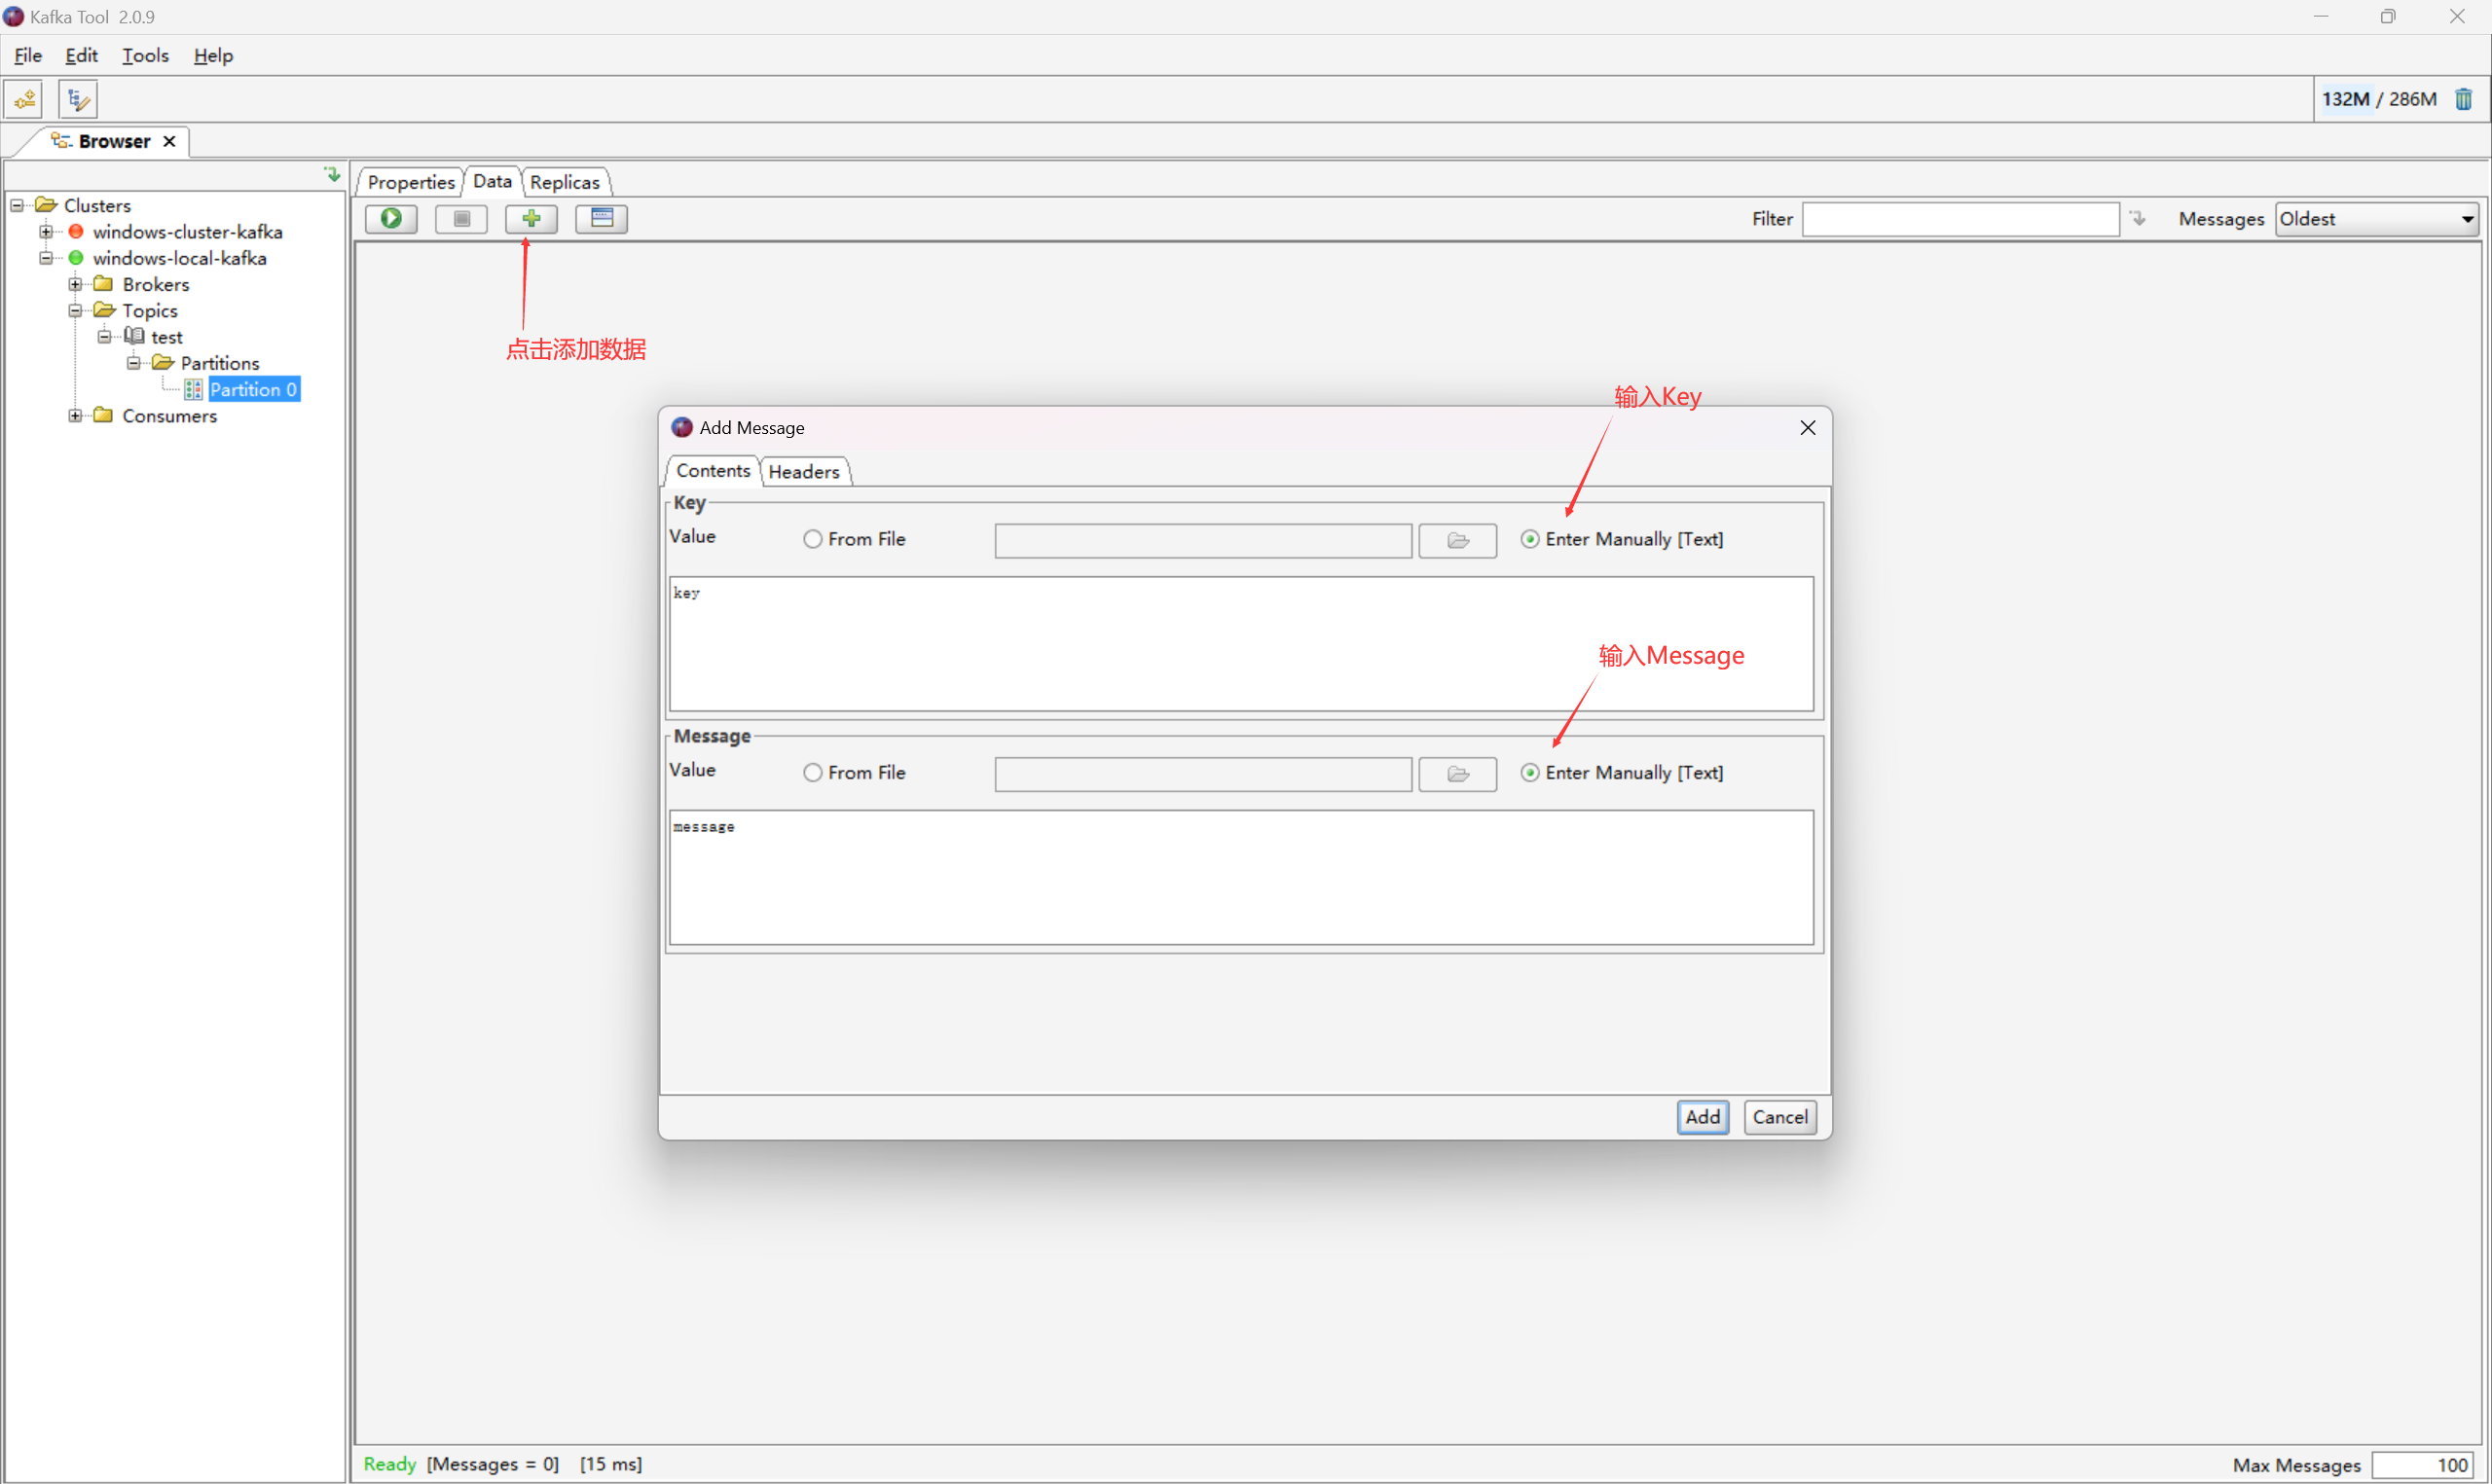Click the refresh arrow above cluster tree
Viewport: 2492px width, 1484px height.
click(332, 174)
